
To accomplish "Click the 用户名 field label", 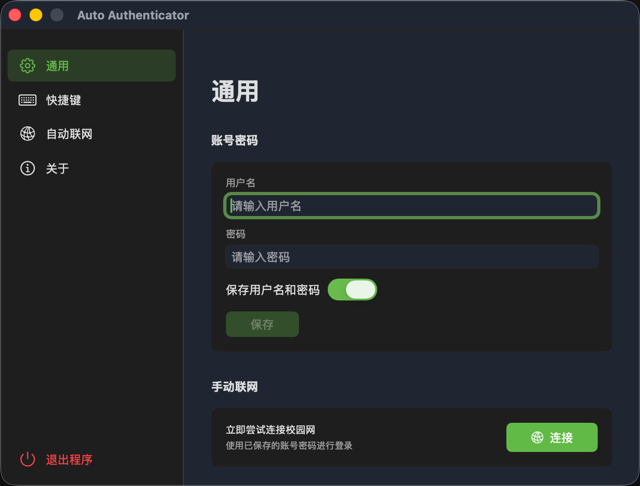I will coord(240,183).
